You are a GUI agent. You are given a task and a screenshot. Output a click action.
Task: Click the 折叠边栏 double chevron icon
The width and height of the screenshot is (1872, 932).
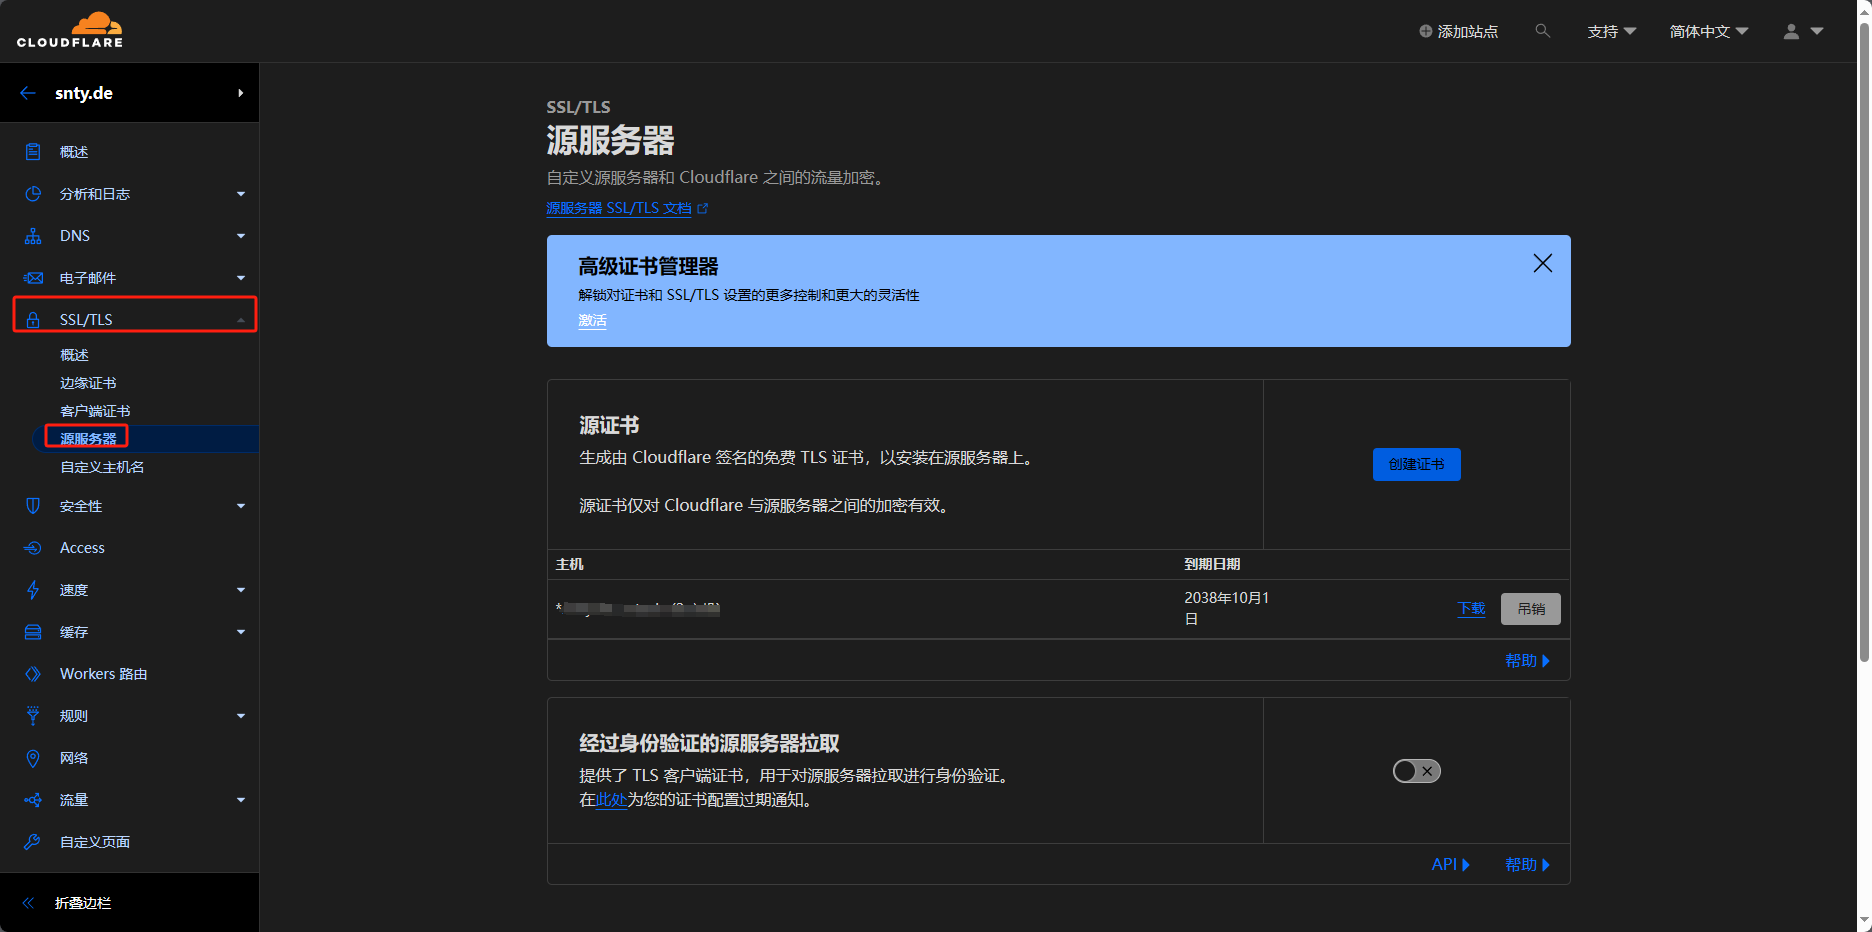(x=28, y=903)
